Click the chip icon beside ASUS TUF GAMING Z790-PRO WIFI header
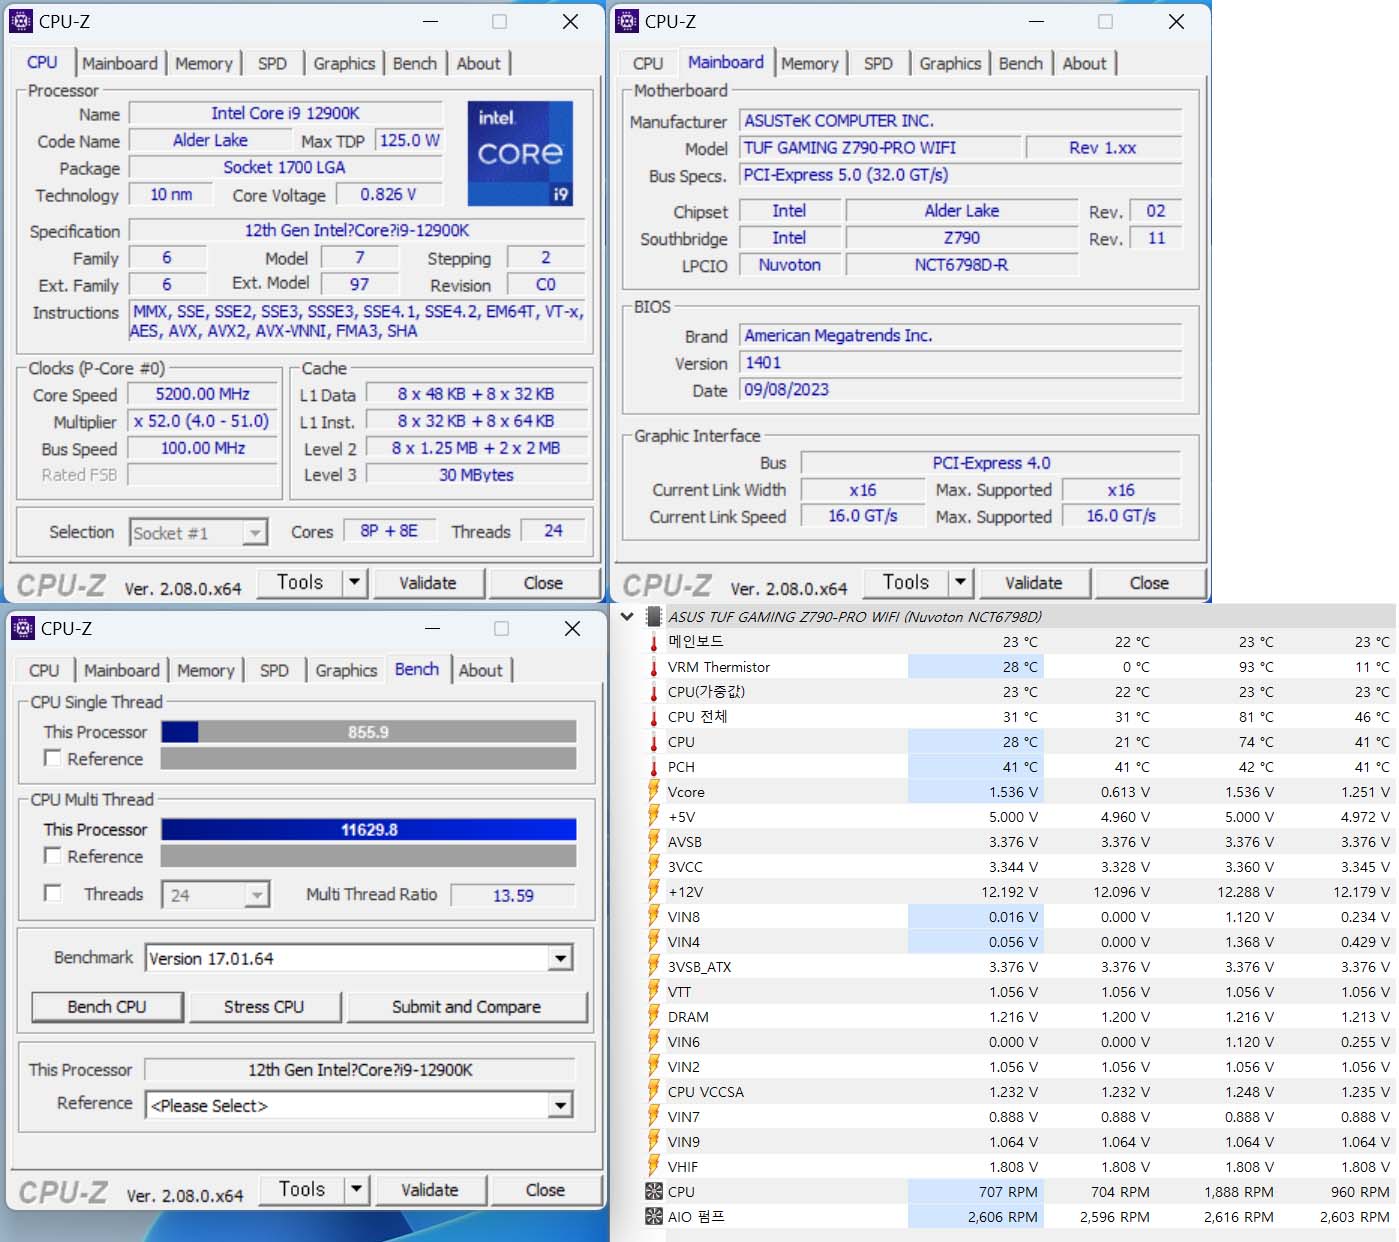Viewport: 1399px width, 1242px height. tap(654, 617)
